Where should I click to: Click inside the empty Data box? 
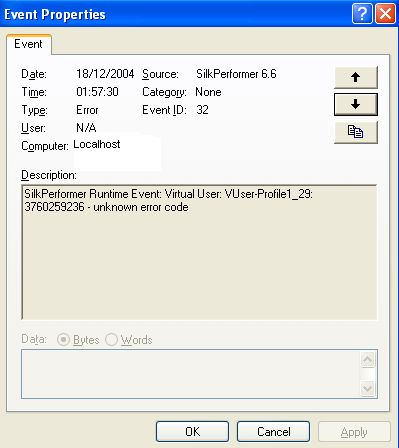pos(191,374)
